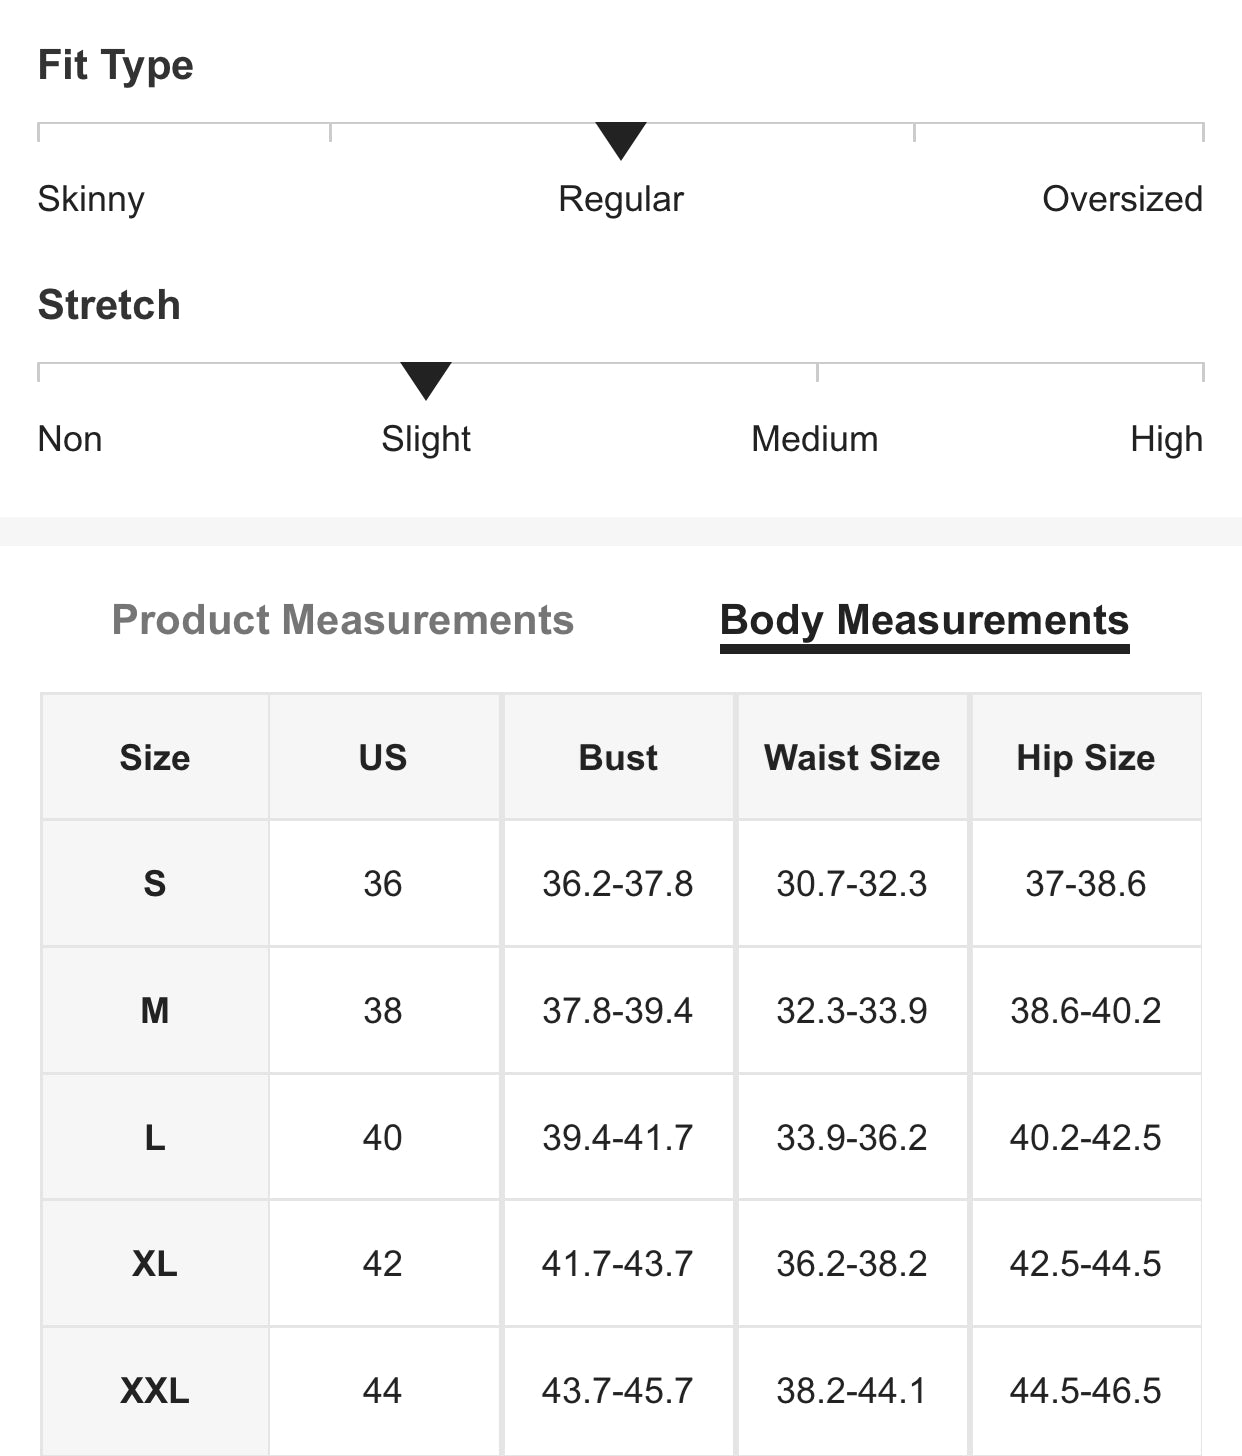Click the L row hip value 40.2-42.5

[1086, 1138]
